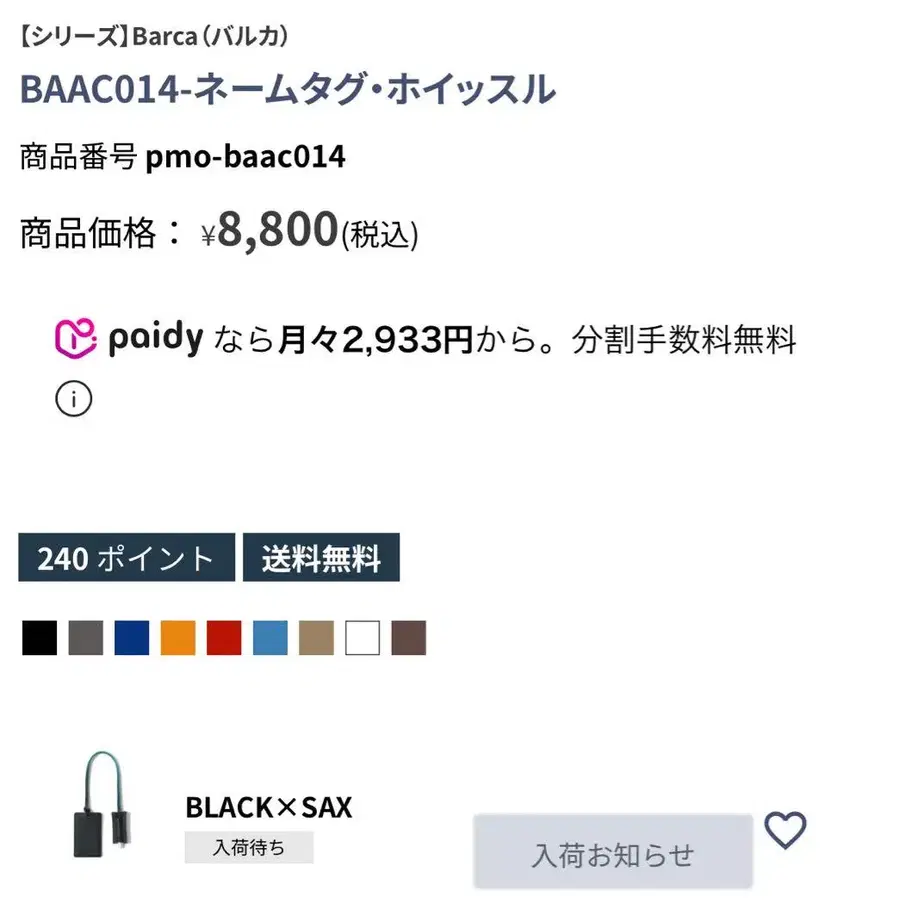
Task: Click the Paidy information circle icon
Action: click(x=73, y=399)
